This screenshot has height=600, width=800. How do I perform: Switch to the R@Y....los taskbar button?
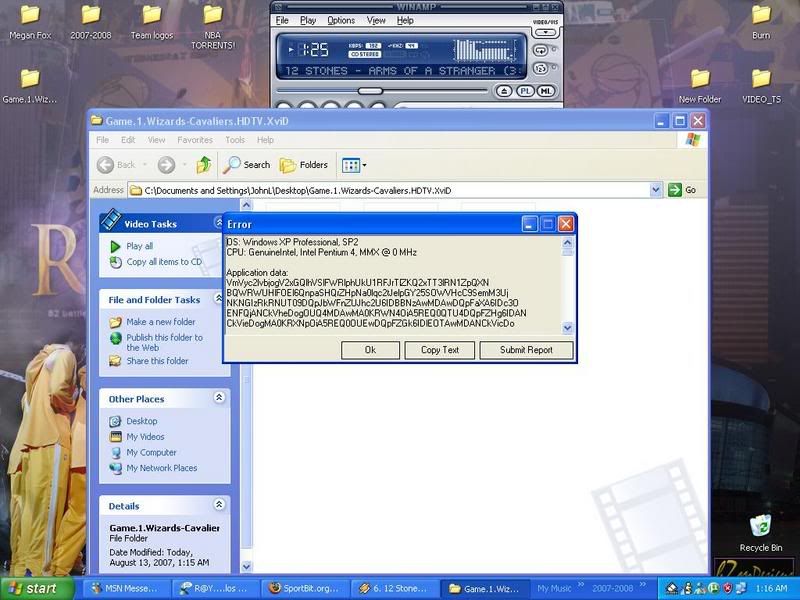point(214,588)
